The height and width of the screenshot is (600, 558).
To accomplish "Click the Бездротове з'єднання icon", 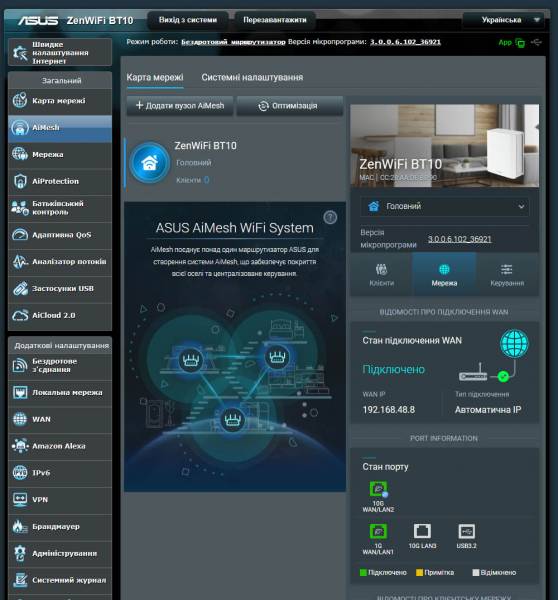I will [x=20, y=365].
